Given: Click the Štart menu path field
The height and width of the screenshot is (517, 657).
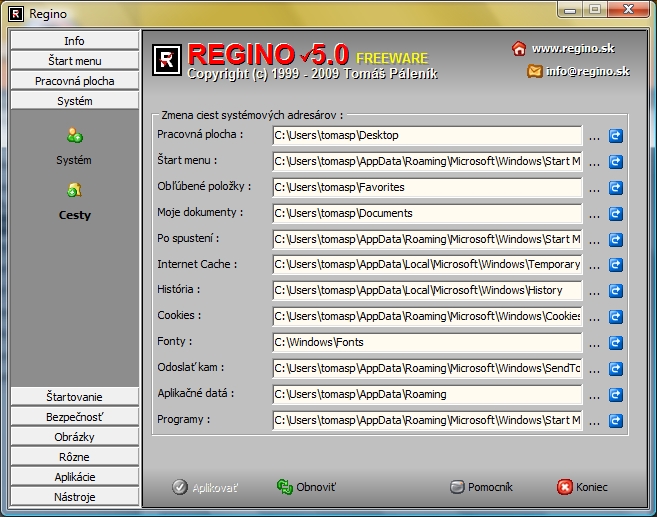Looking at the screenshot, I should coord(427,161).
